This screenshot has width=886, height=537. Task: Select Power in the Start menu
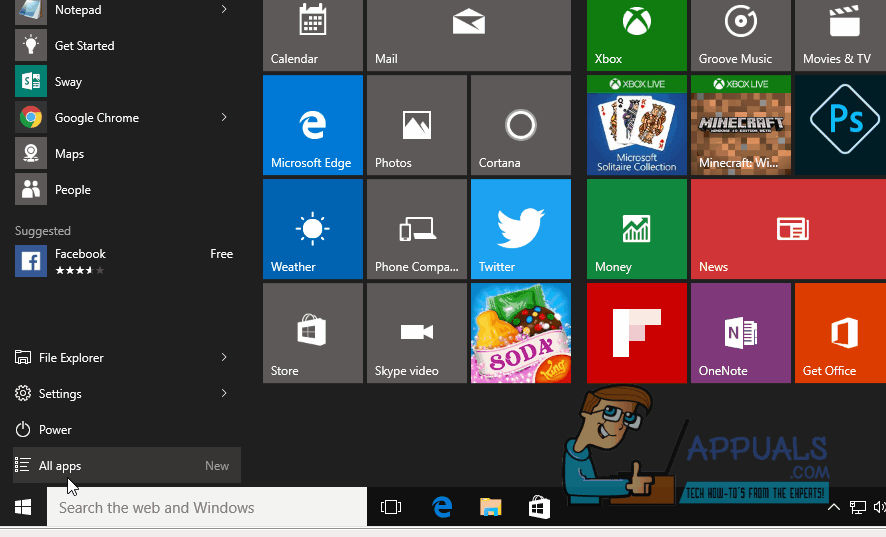(x=55, y=430)
